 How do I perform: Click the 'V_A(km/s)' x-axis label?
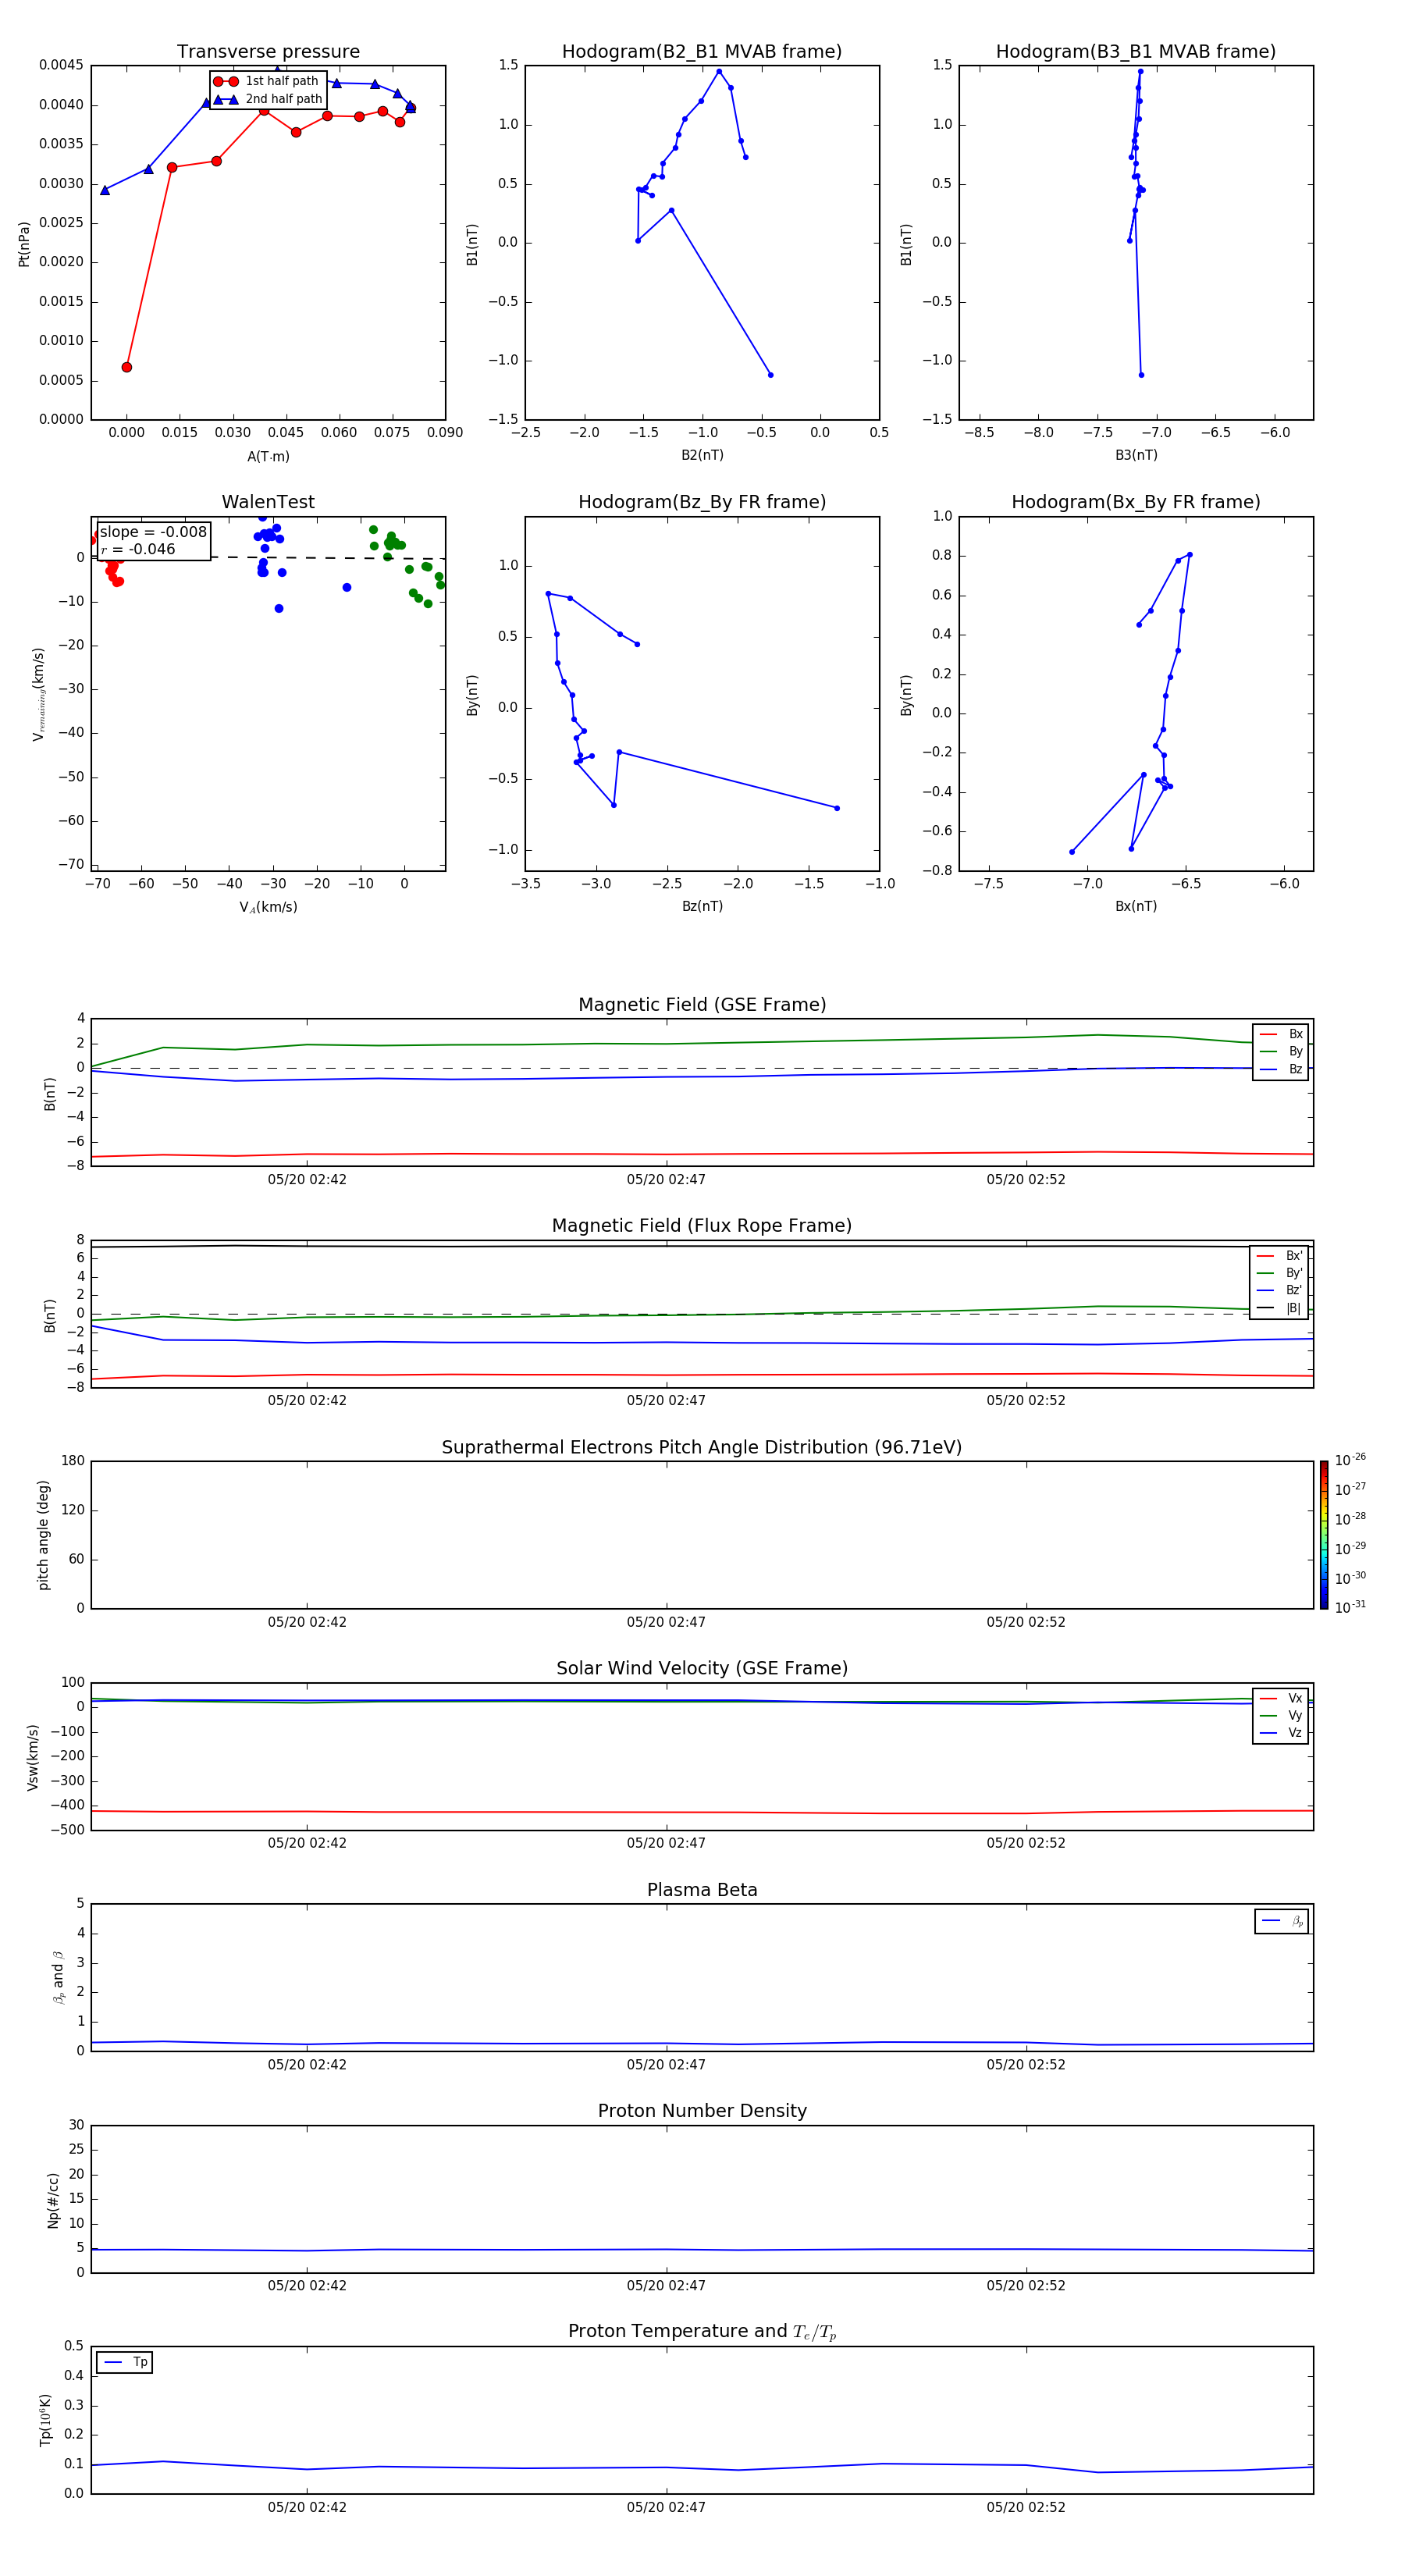268,907
